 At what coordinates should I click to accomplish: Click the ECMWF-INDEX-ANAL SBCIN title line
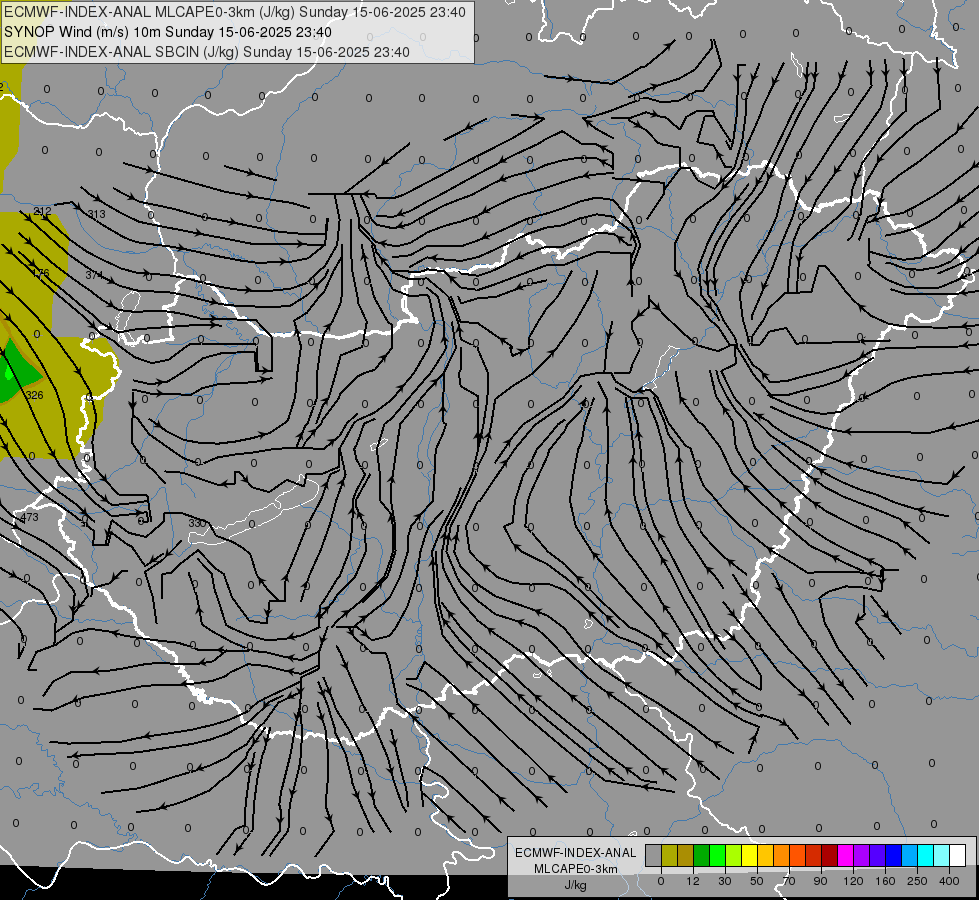coord(207,52)
